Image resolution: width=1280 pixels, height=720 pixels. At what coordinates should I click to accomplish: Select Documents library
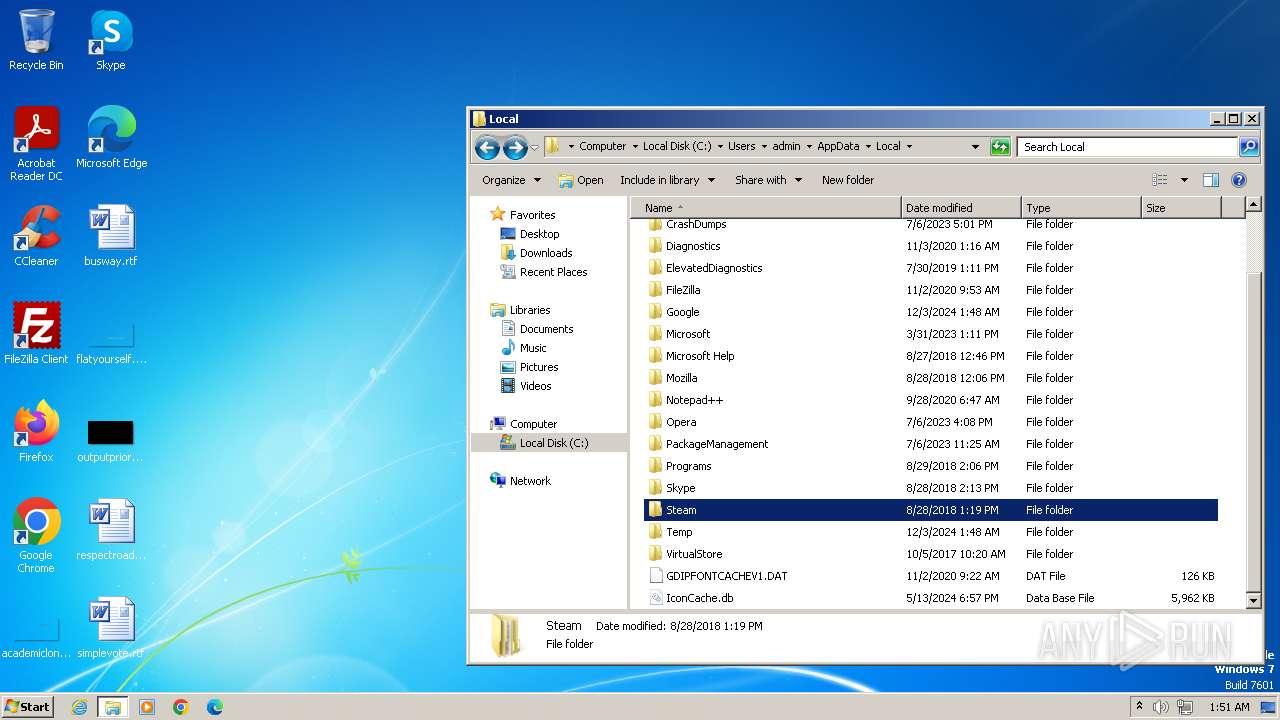click(x=546, y=329)
